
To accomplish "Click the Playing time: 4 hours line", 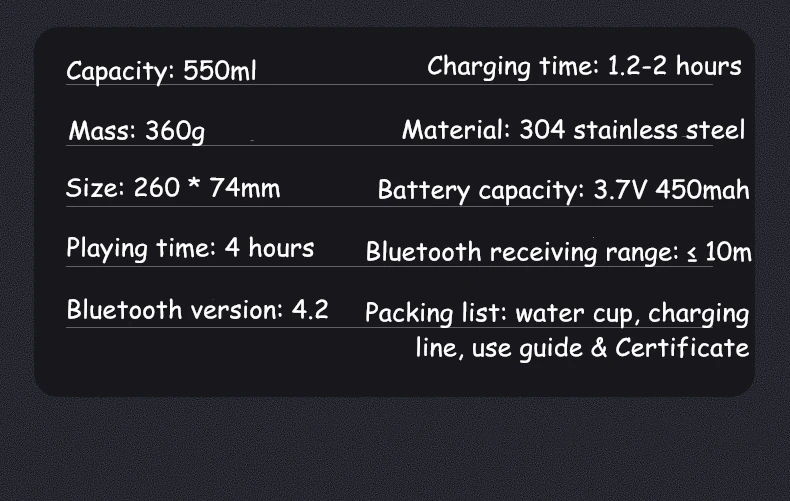I will pyautogui.click(x=190, y=248).
